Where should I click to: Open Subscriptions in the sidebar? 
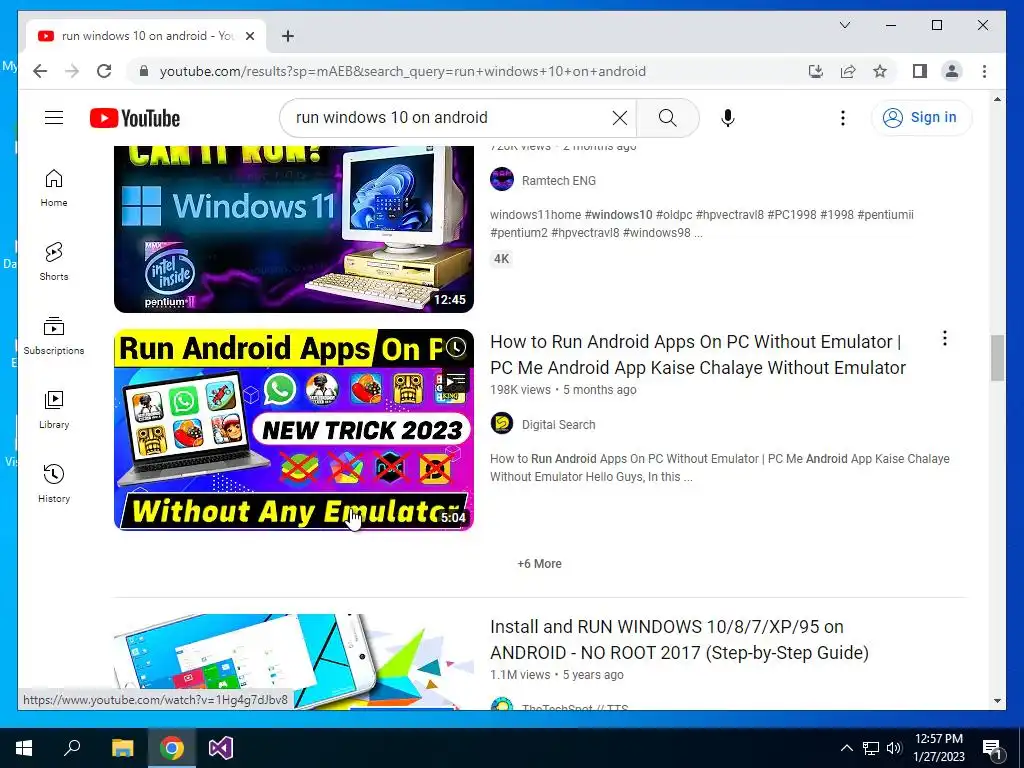(54, 336)
